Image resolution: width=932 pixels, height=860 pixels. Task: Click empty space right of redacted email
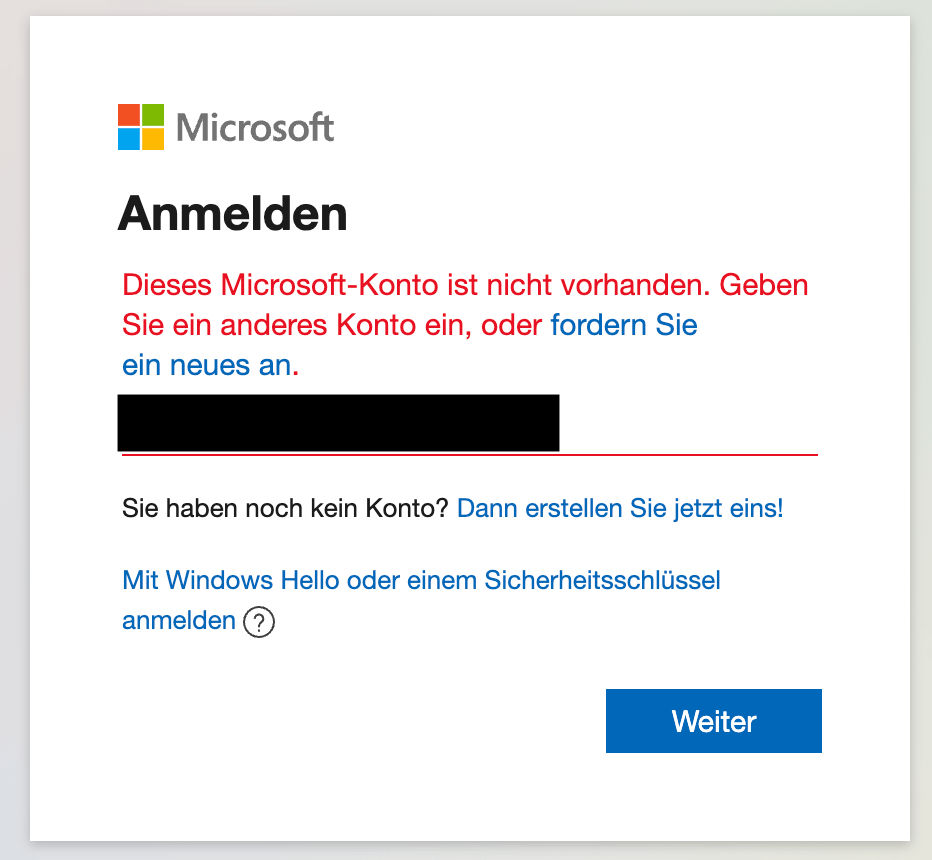688,424
